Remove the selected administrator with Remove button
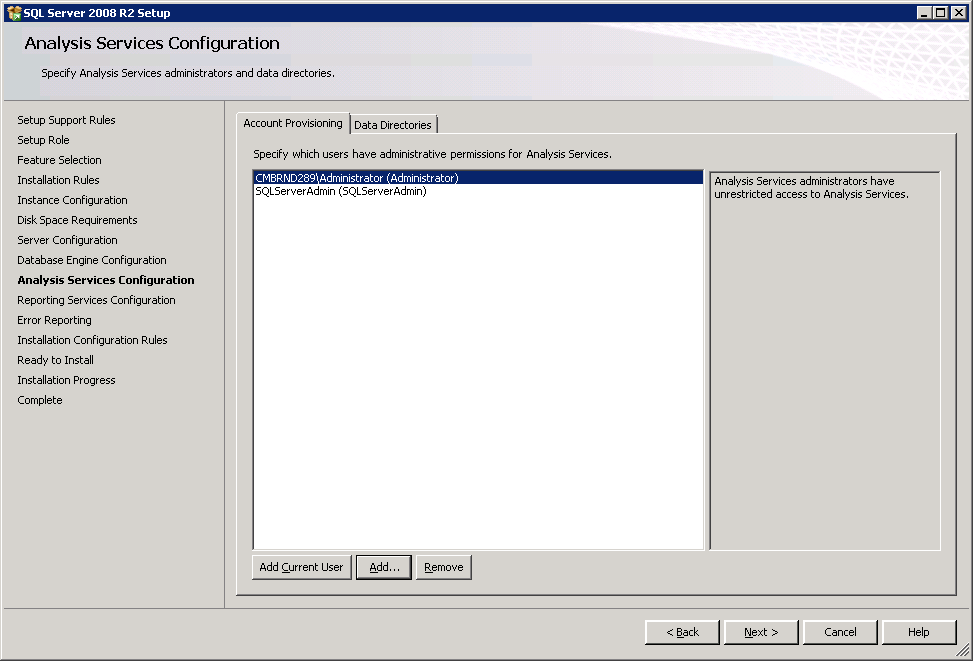 tap(444, 567)
